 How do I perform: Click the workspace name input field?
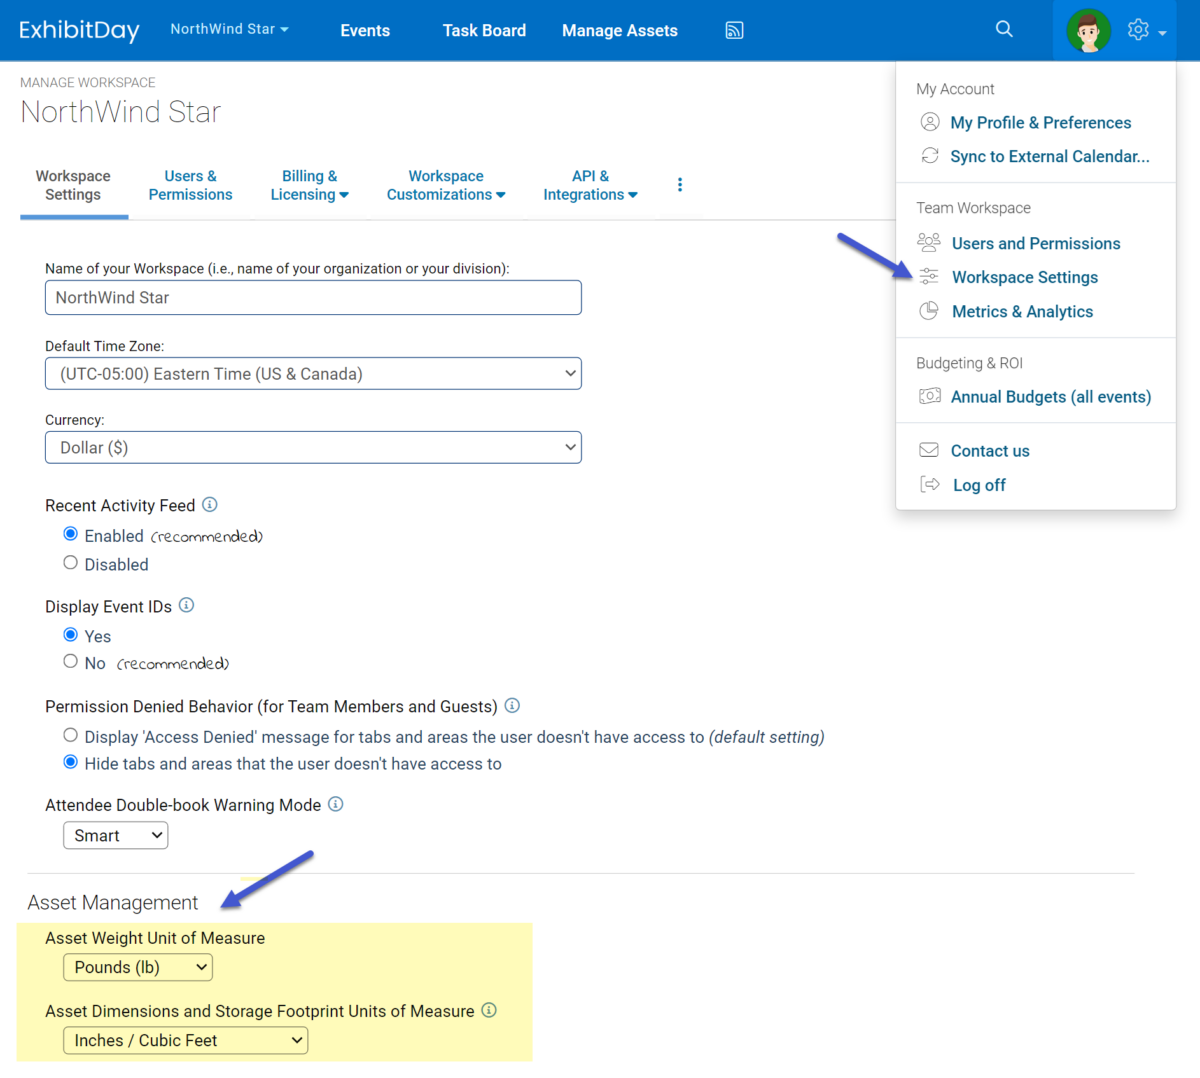point(313,298)
